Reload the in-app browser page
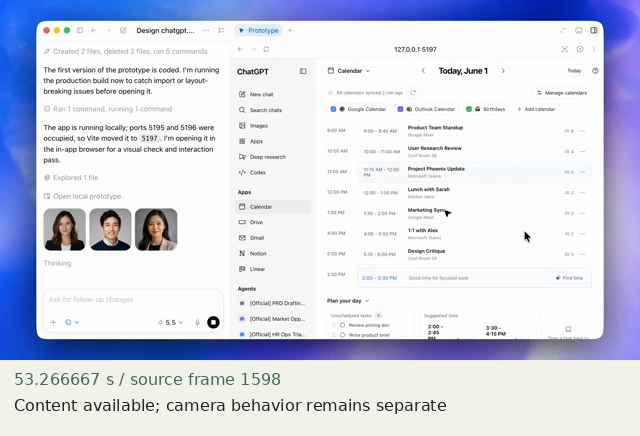 coord(266,49)
